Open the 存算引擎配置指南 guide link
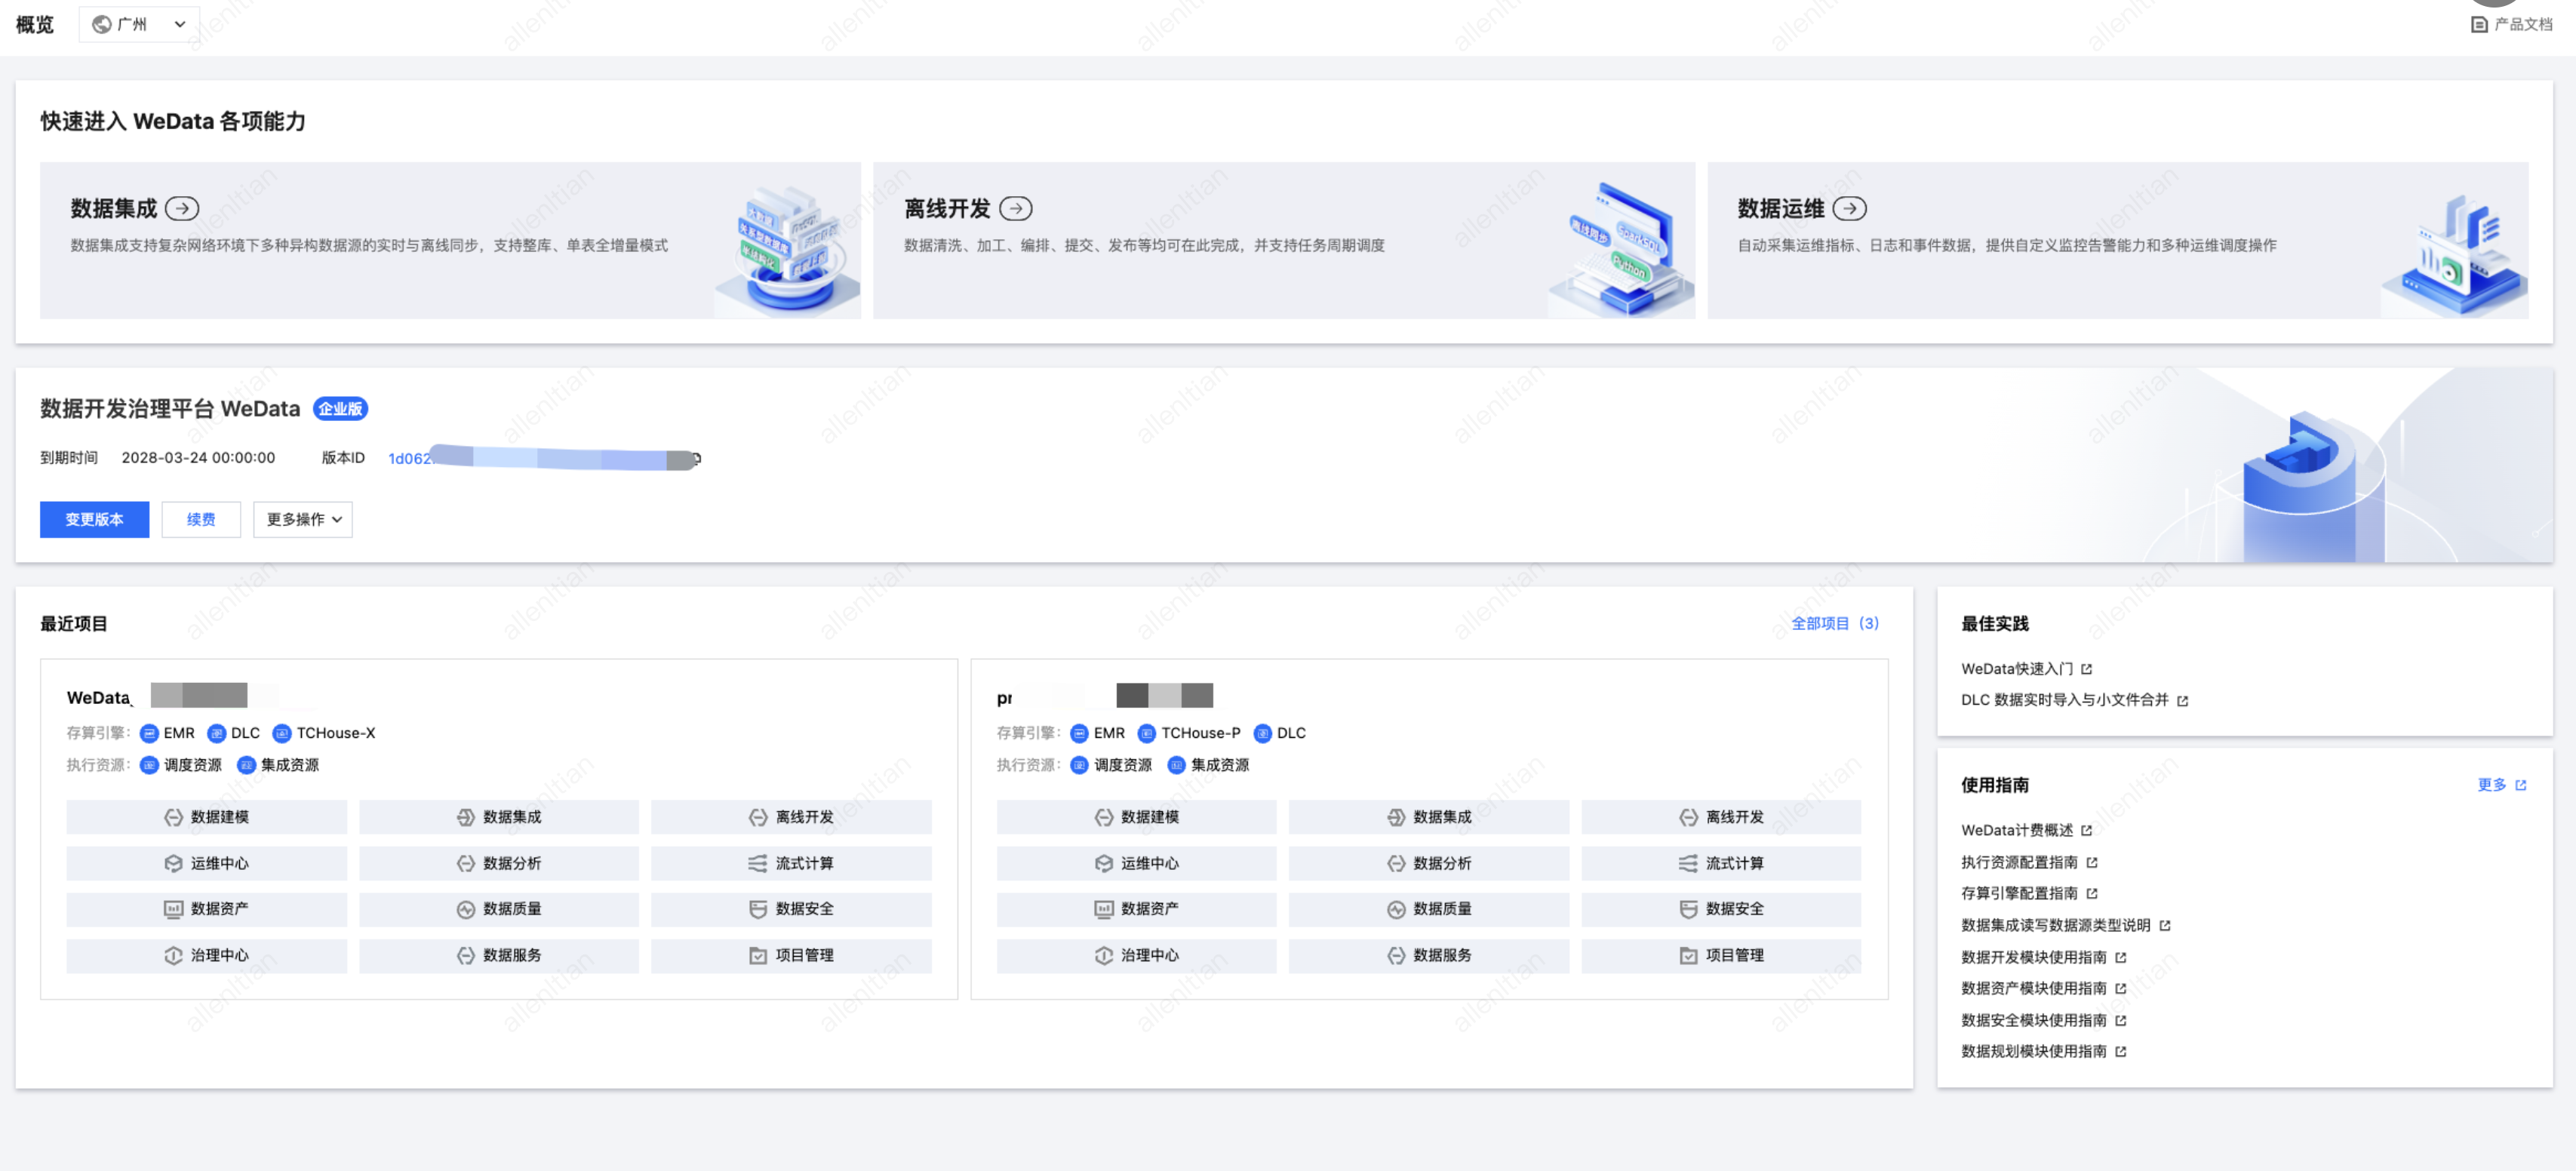 click(2019, 893)
